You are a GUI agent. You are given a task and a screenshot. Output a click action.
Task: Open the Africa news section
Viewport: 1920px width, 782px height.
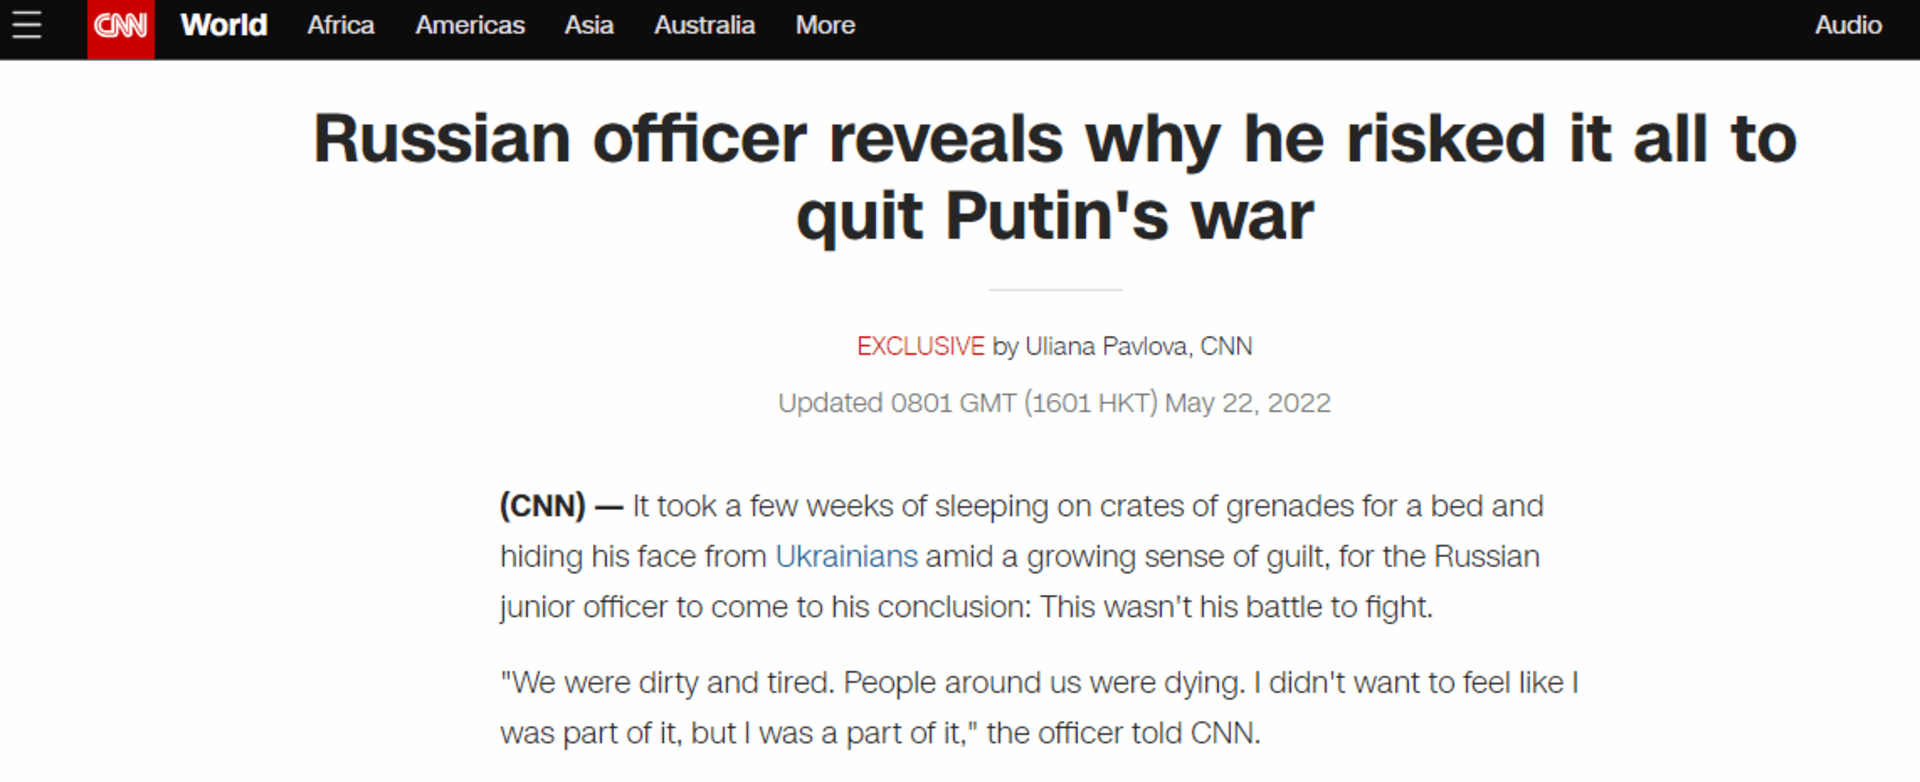[340, 26]
